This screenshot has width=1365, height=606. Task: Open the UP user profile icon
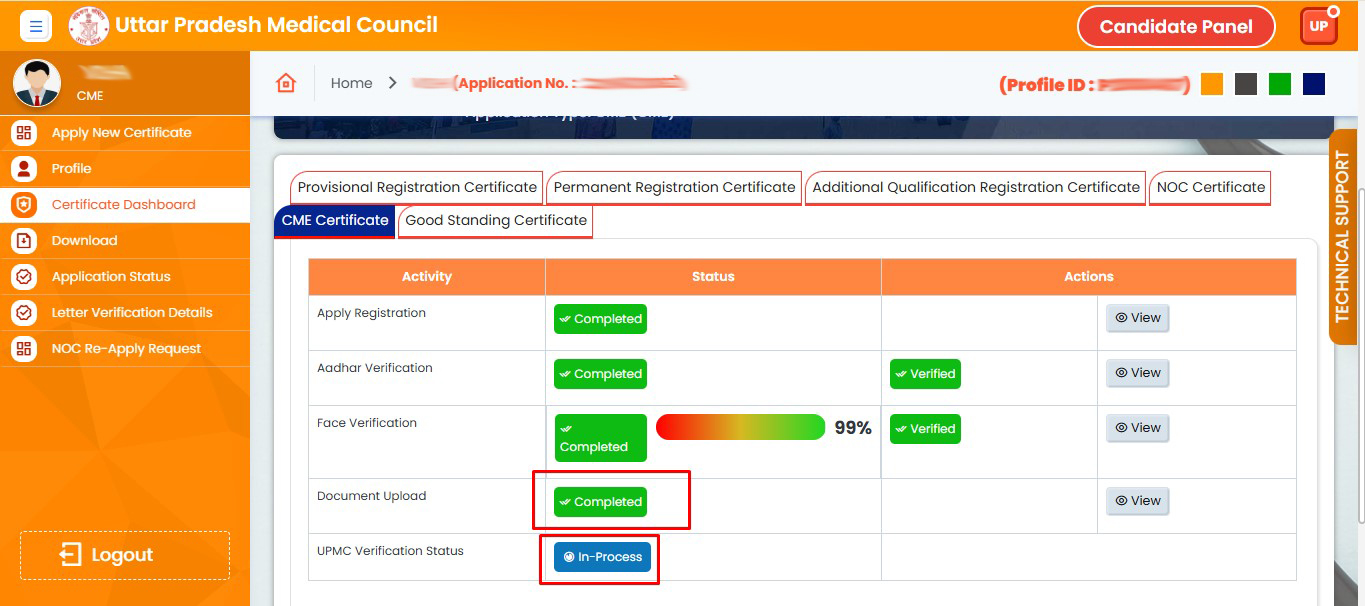[1318, 26]
